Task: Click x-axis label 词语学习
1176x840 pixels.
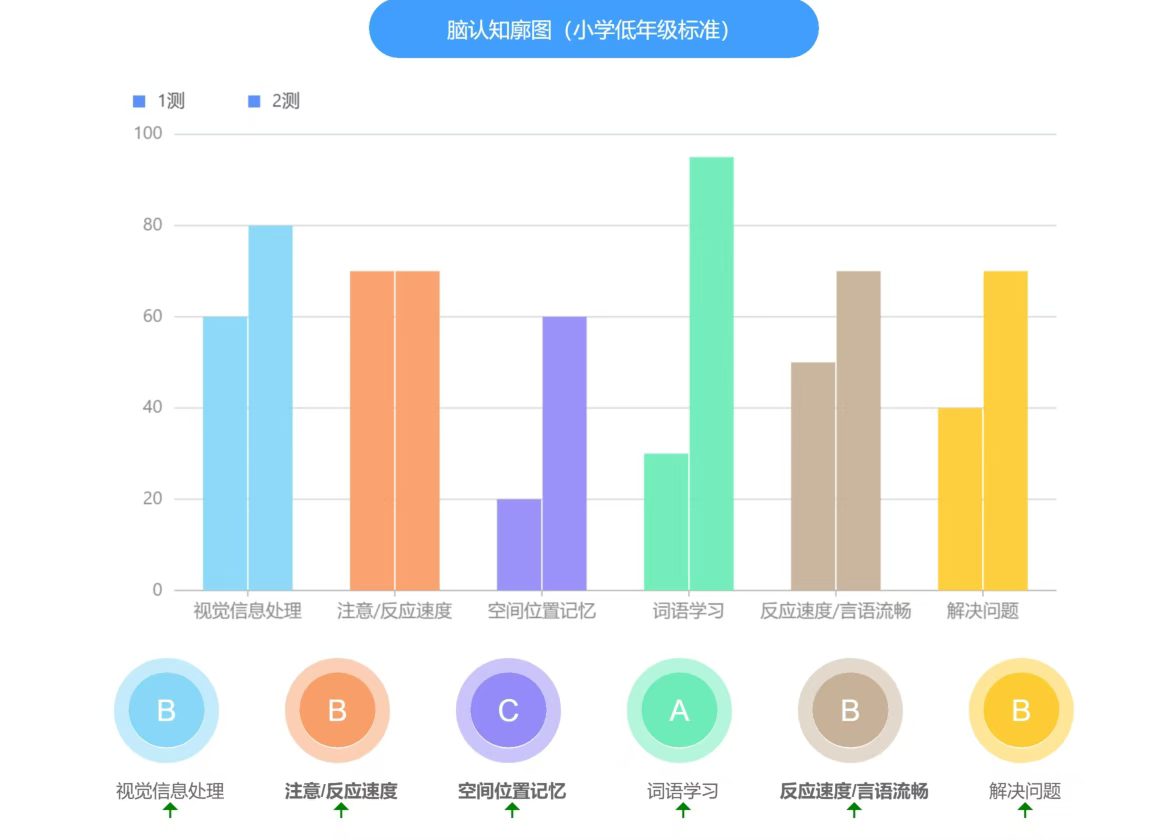Action: (688, 611)
